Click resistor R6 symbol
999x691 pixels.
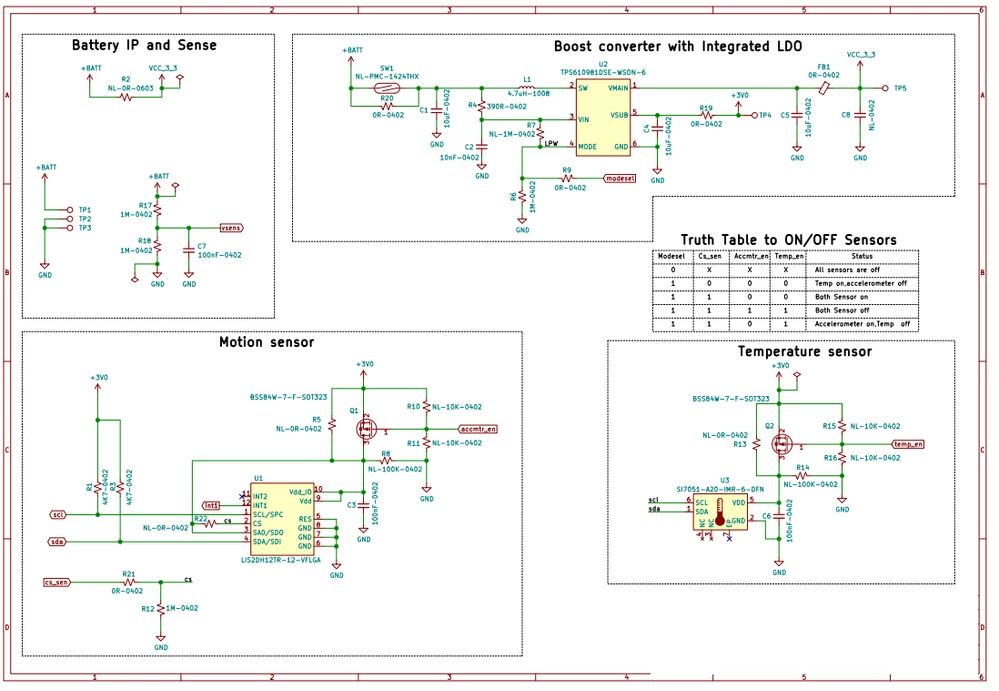[522, 197]
